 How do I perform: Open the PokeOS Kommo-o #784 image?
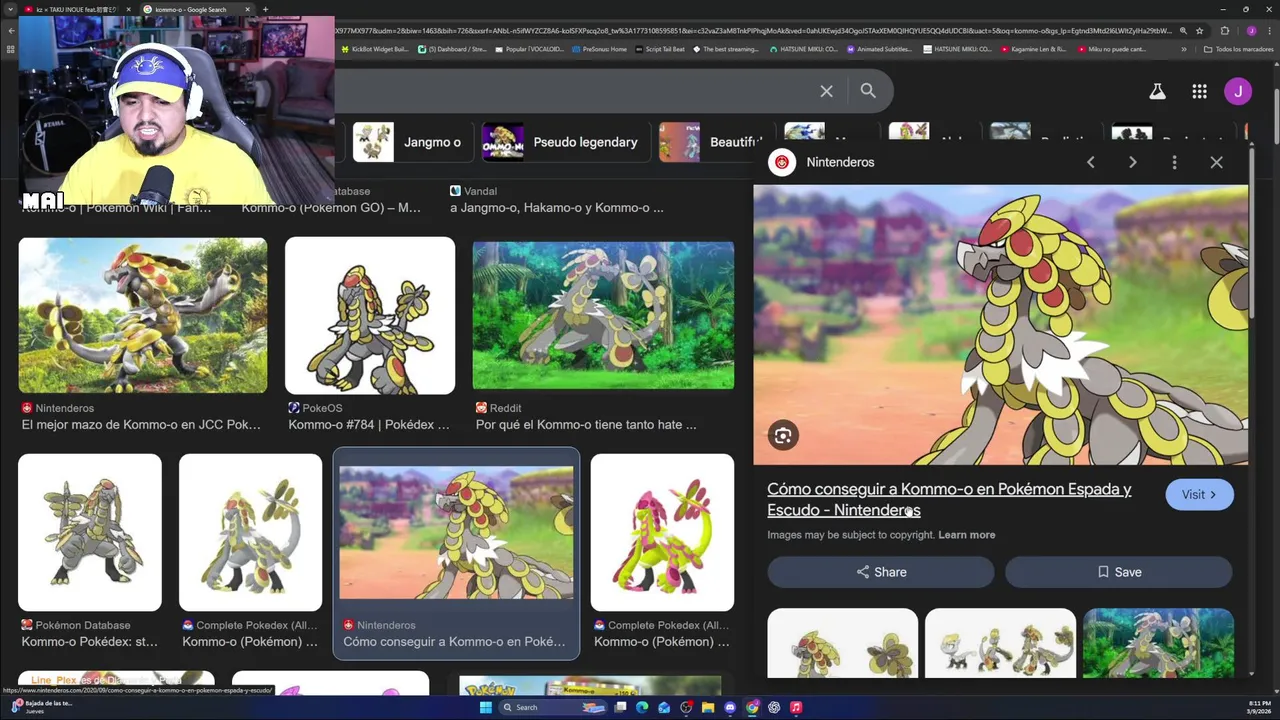tap(370, 315)
